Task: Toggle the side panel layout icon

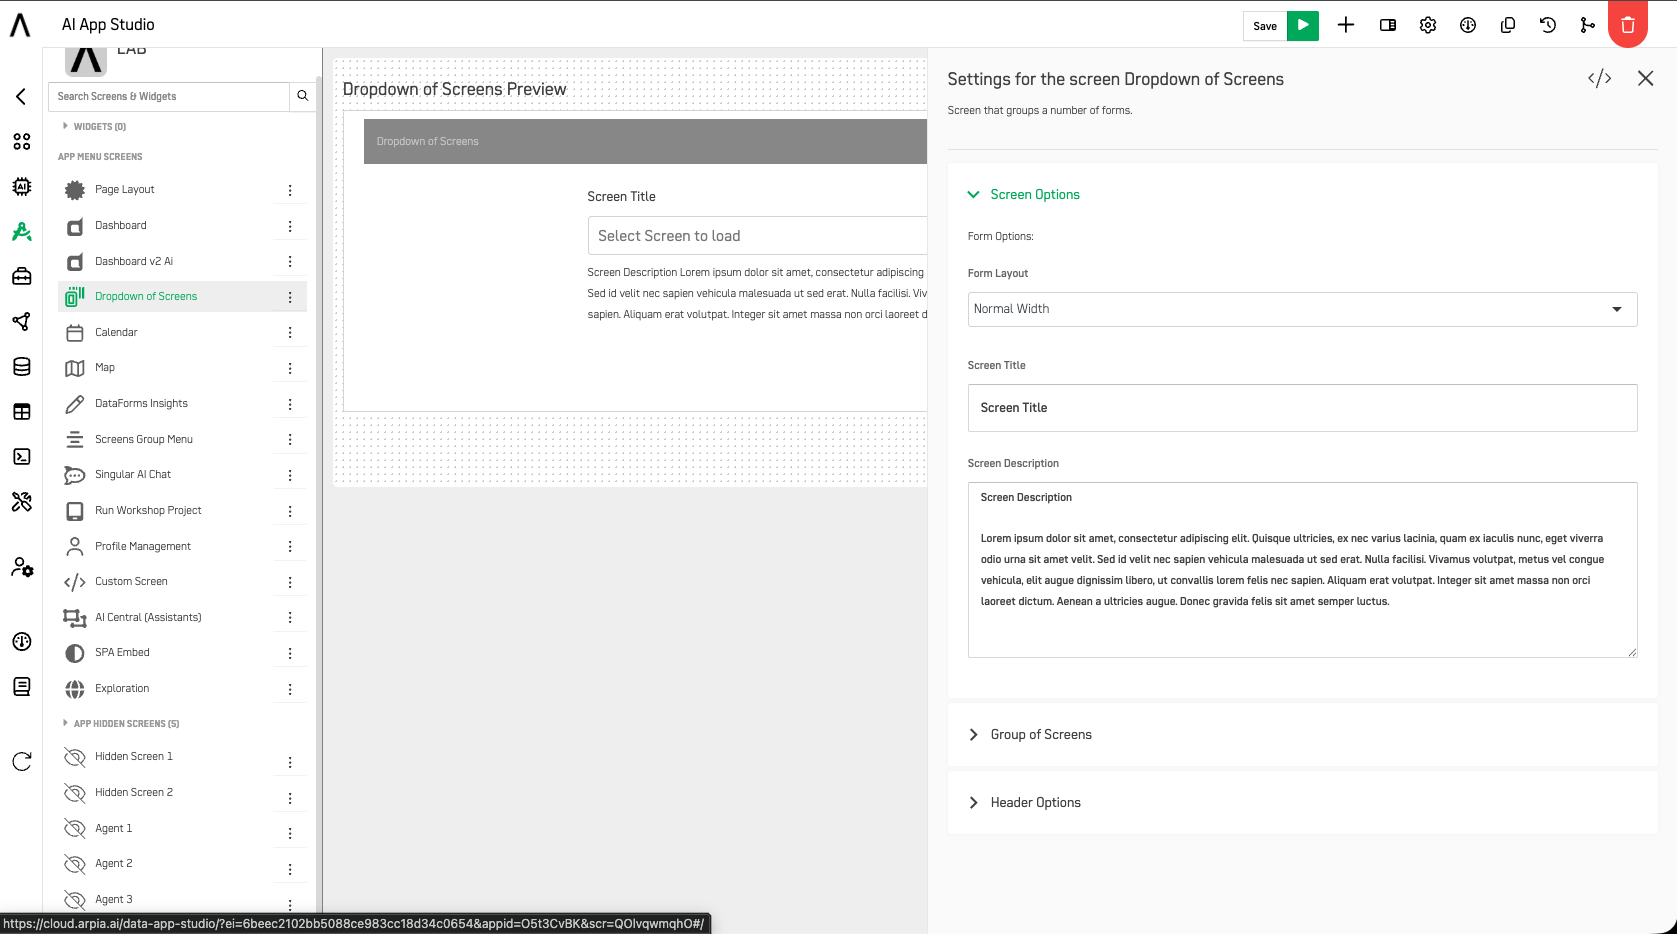Action: coord(1388,26)
